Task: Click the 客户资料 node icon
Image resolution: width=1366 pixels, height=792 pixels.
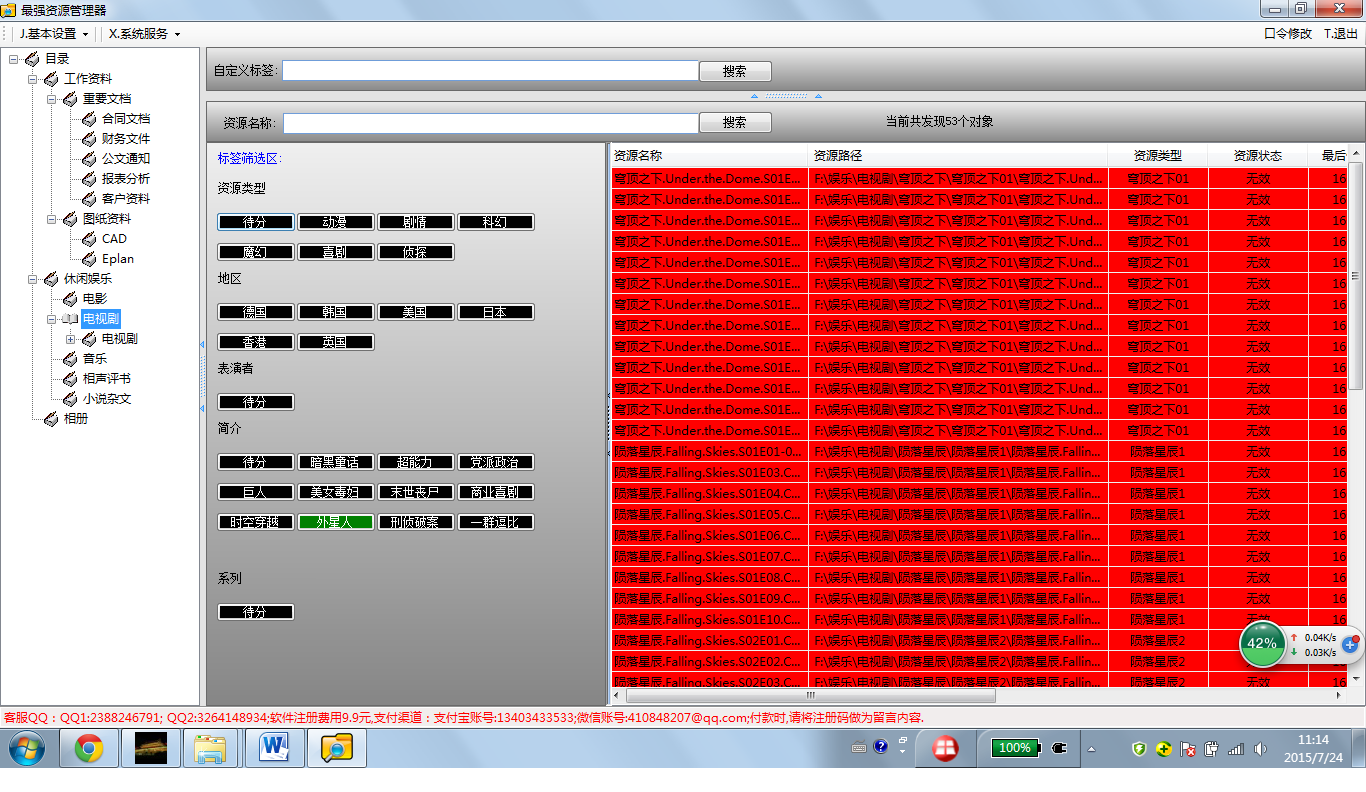Action: tap(89, 199)
